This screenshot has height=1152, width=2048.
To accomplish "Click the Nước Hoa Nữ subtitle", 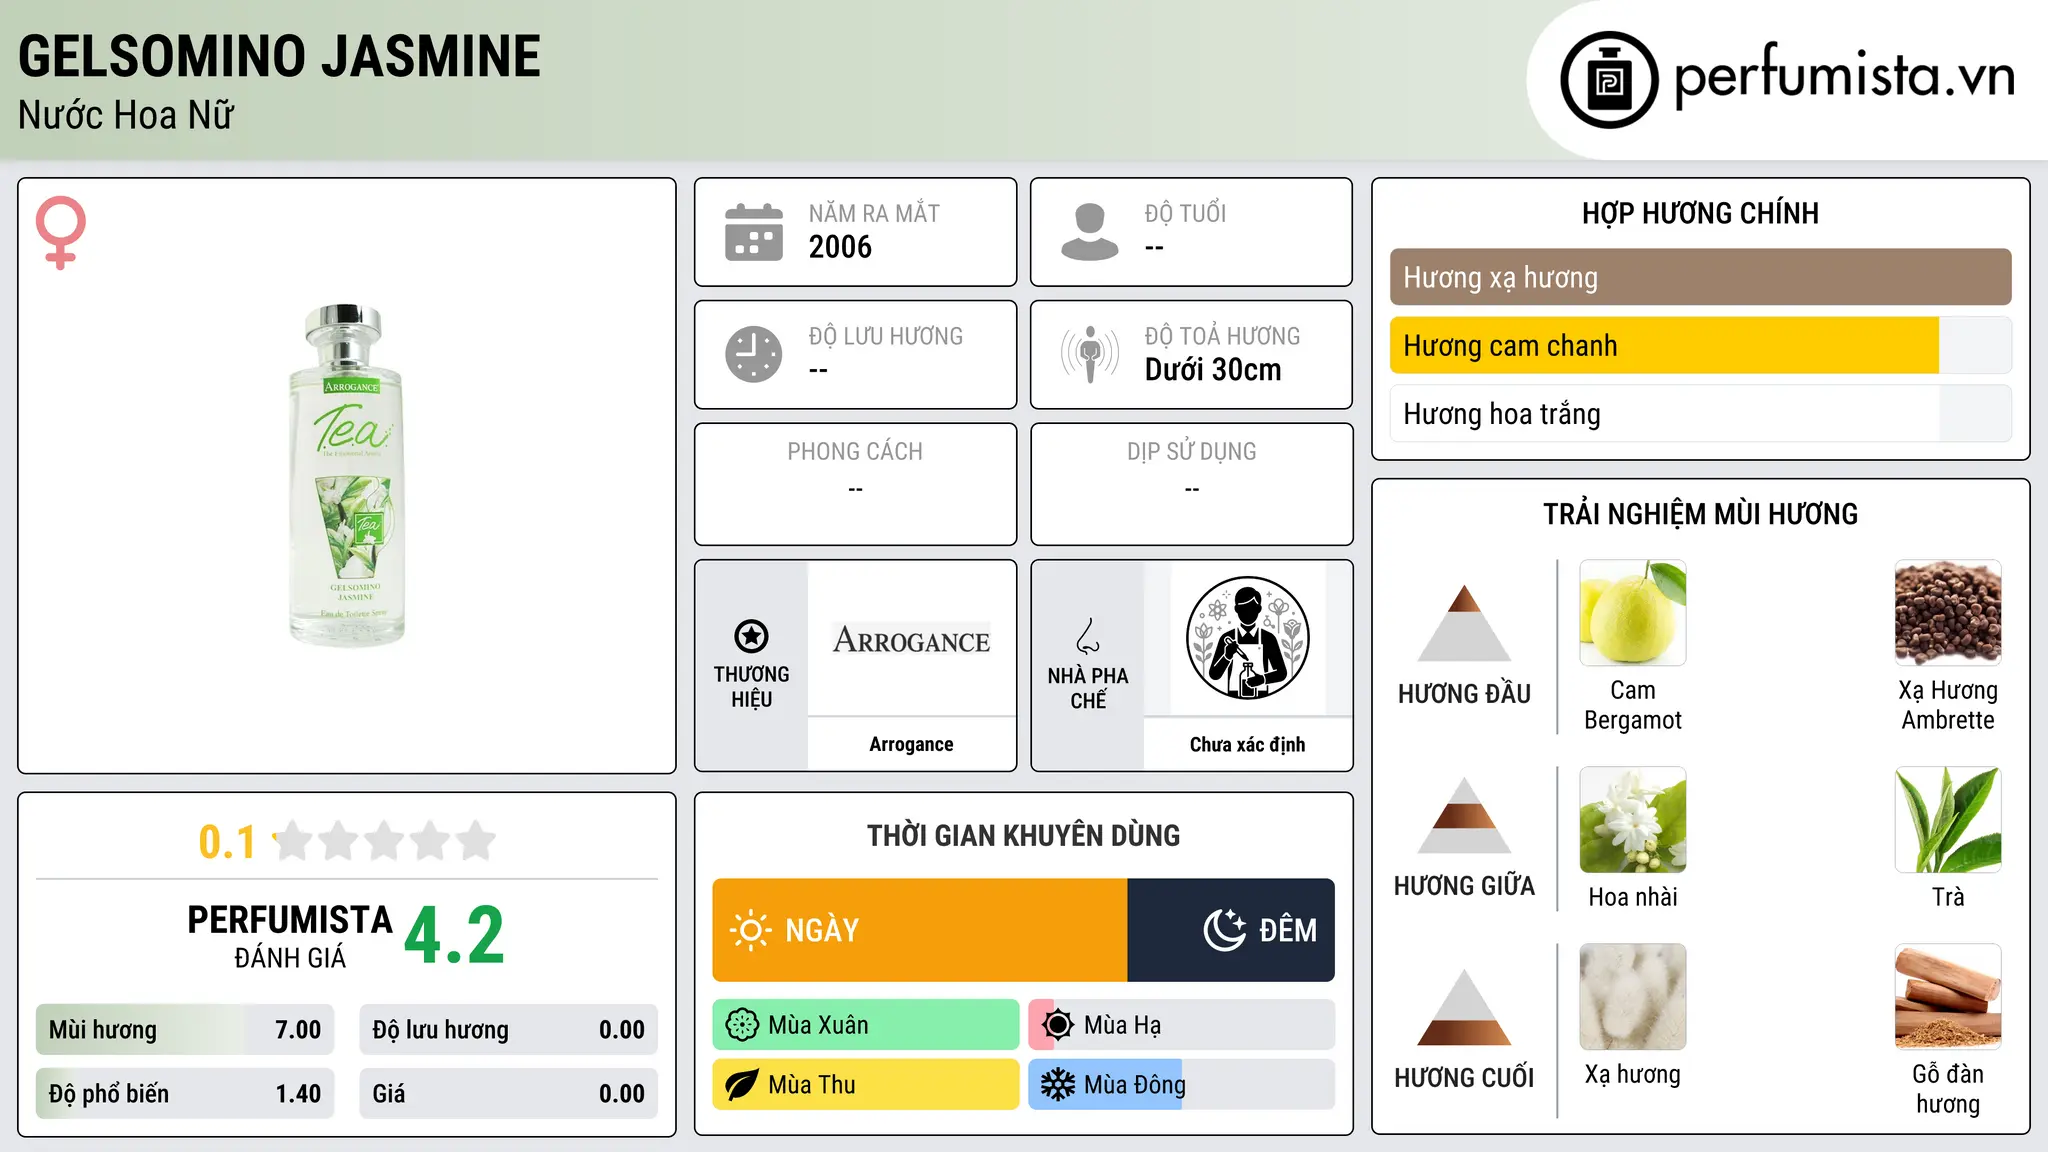I will pos(126,115).
